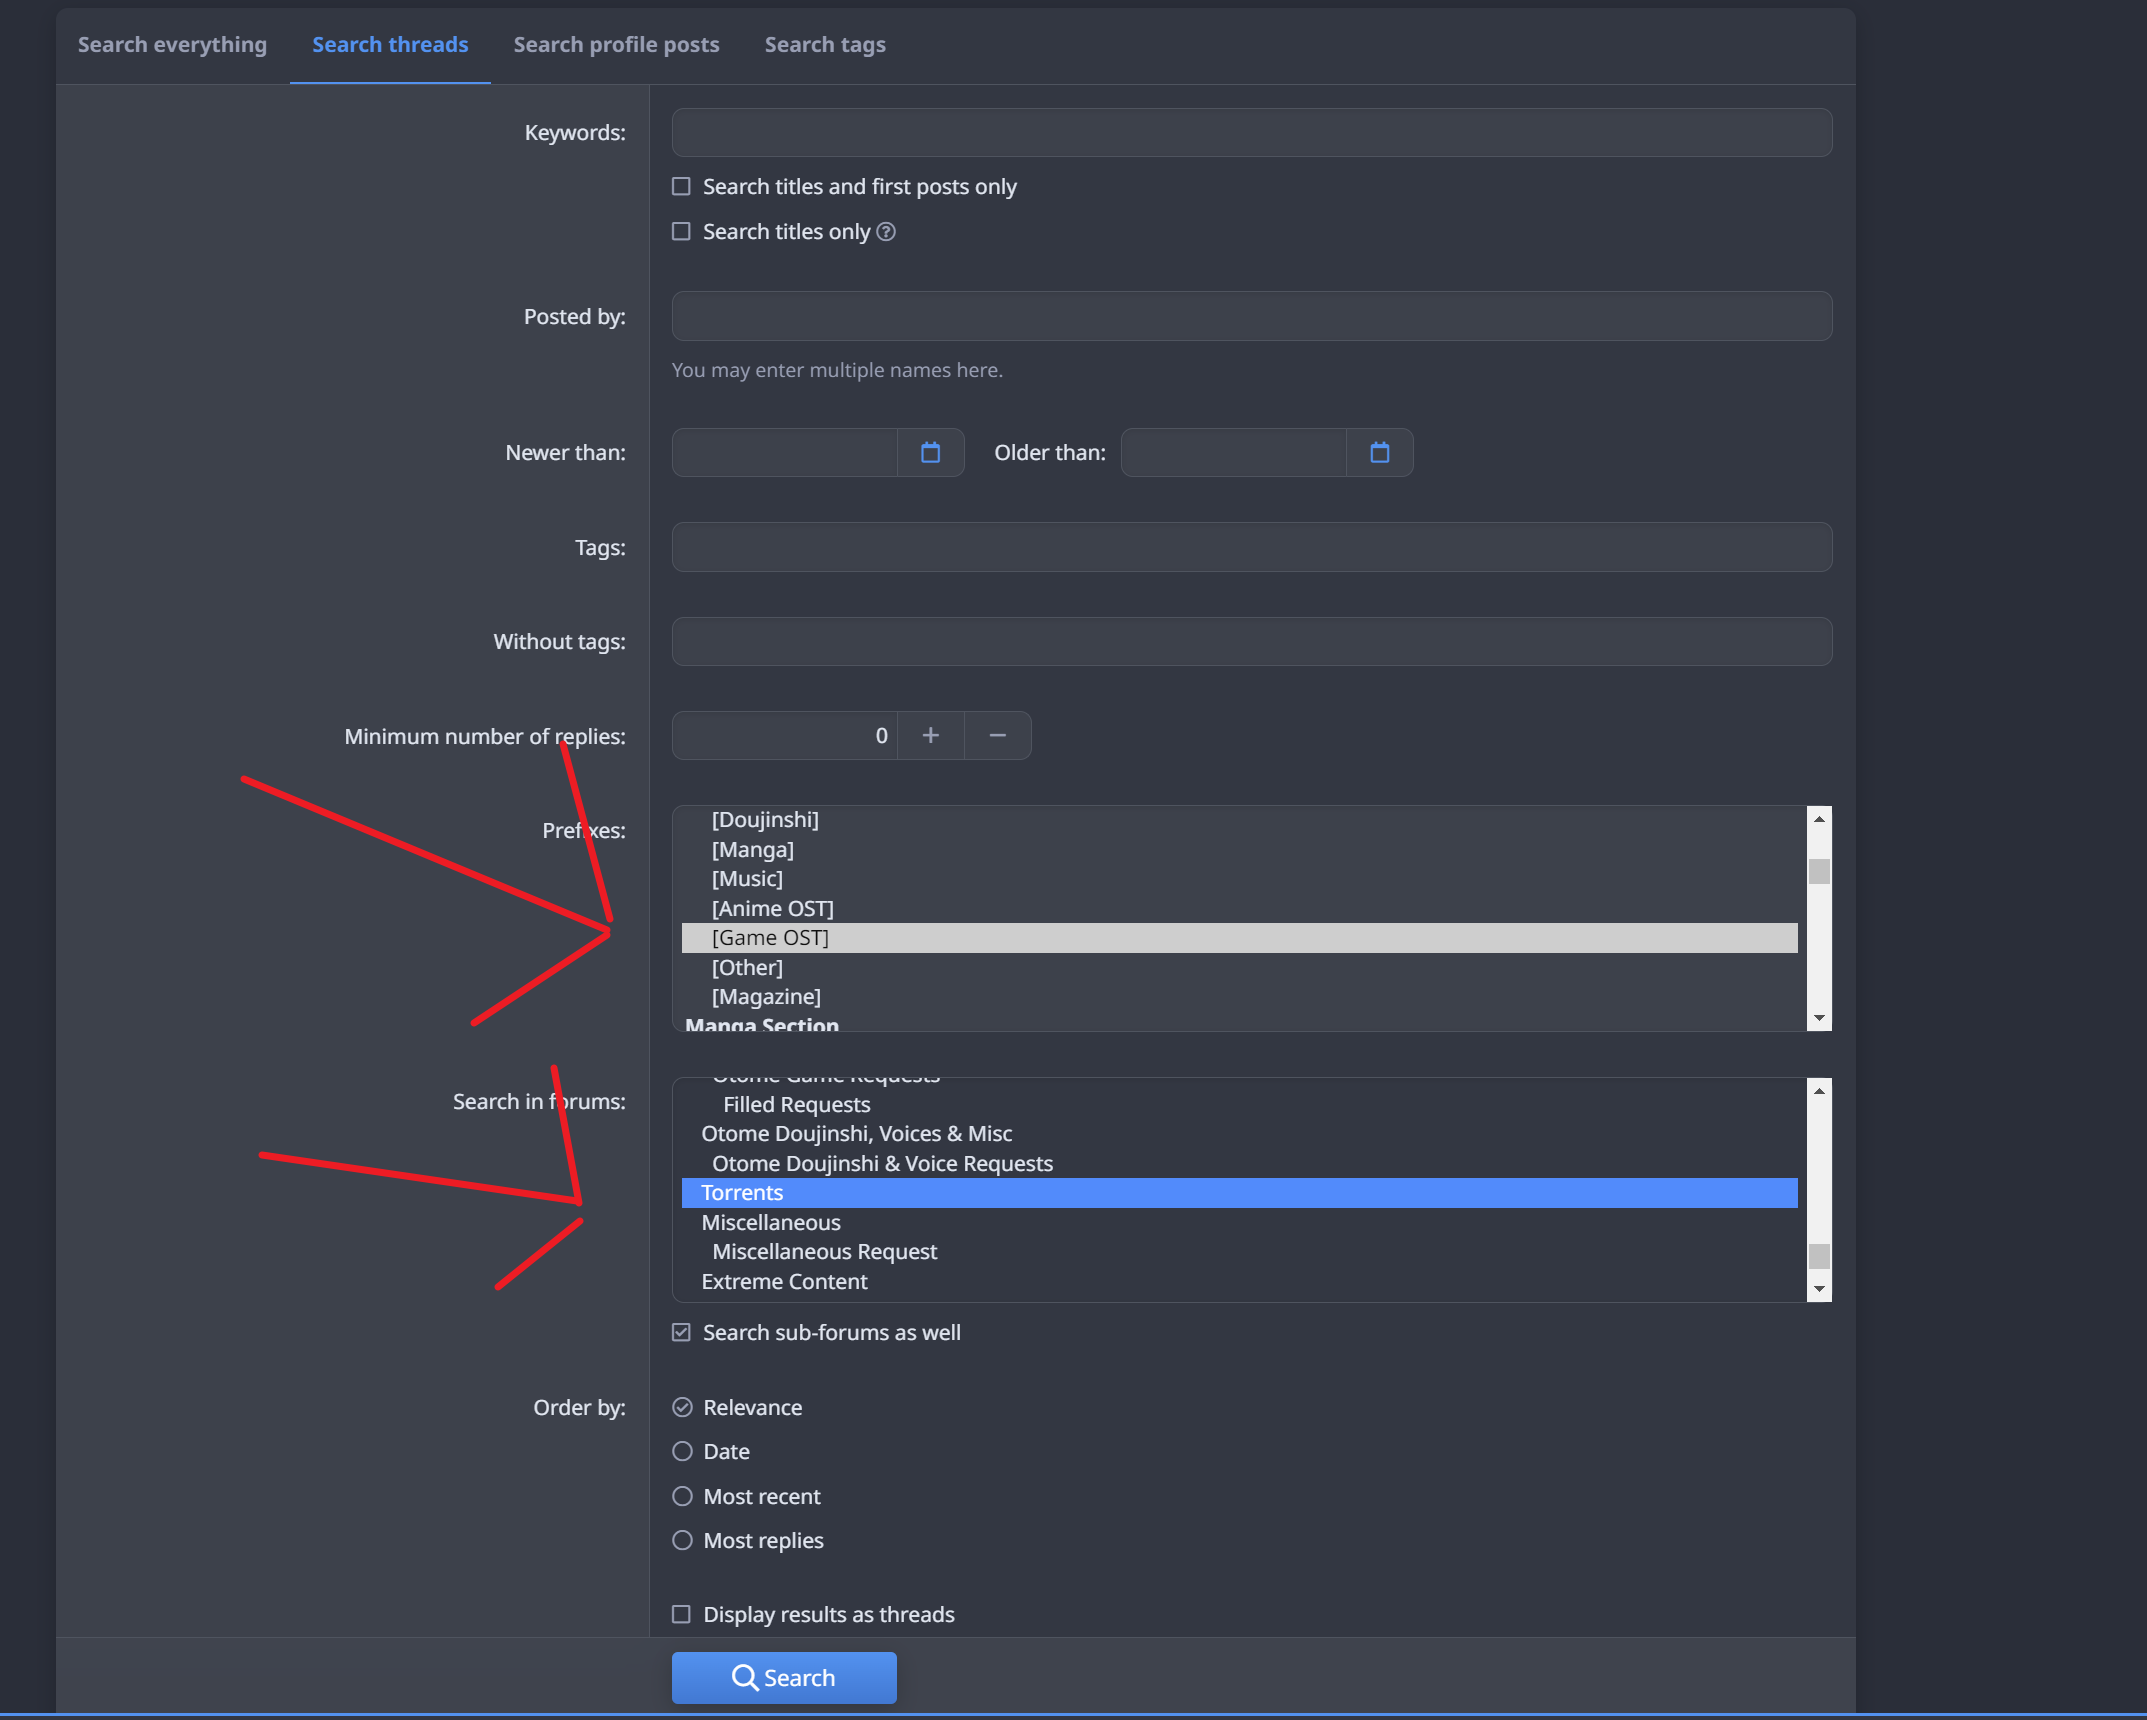Order results by Most replies
The height and width of the screenshot is (1720, 2147).
(682, 1541)
